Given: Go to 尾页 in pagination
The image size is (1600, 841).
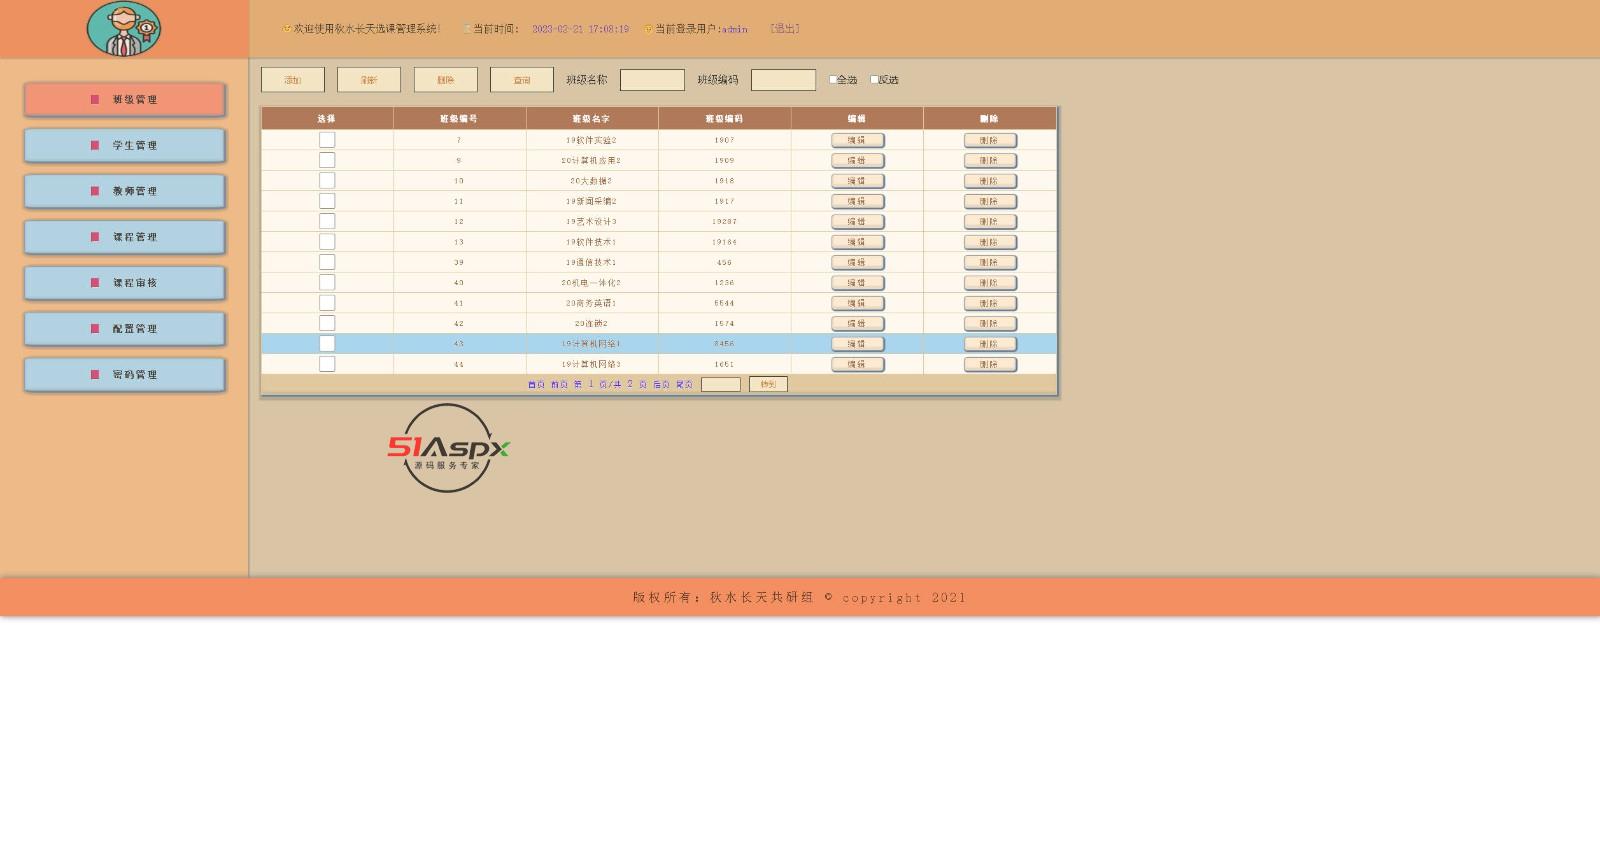Looking at the screenshot, I should [684, 385].
